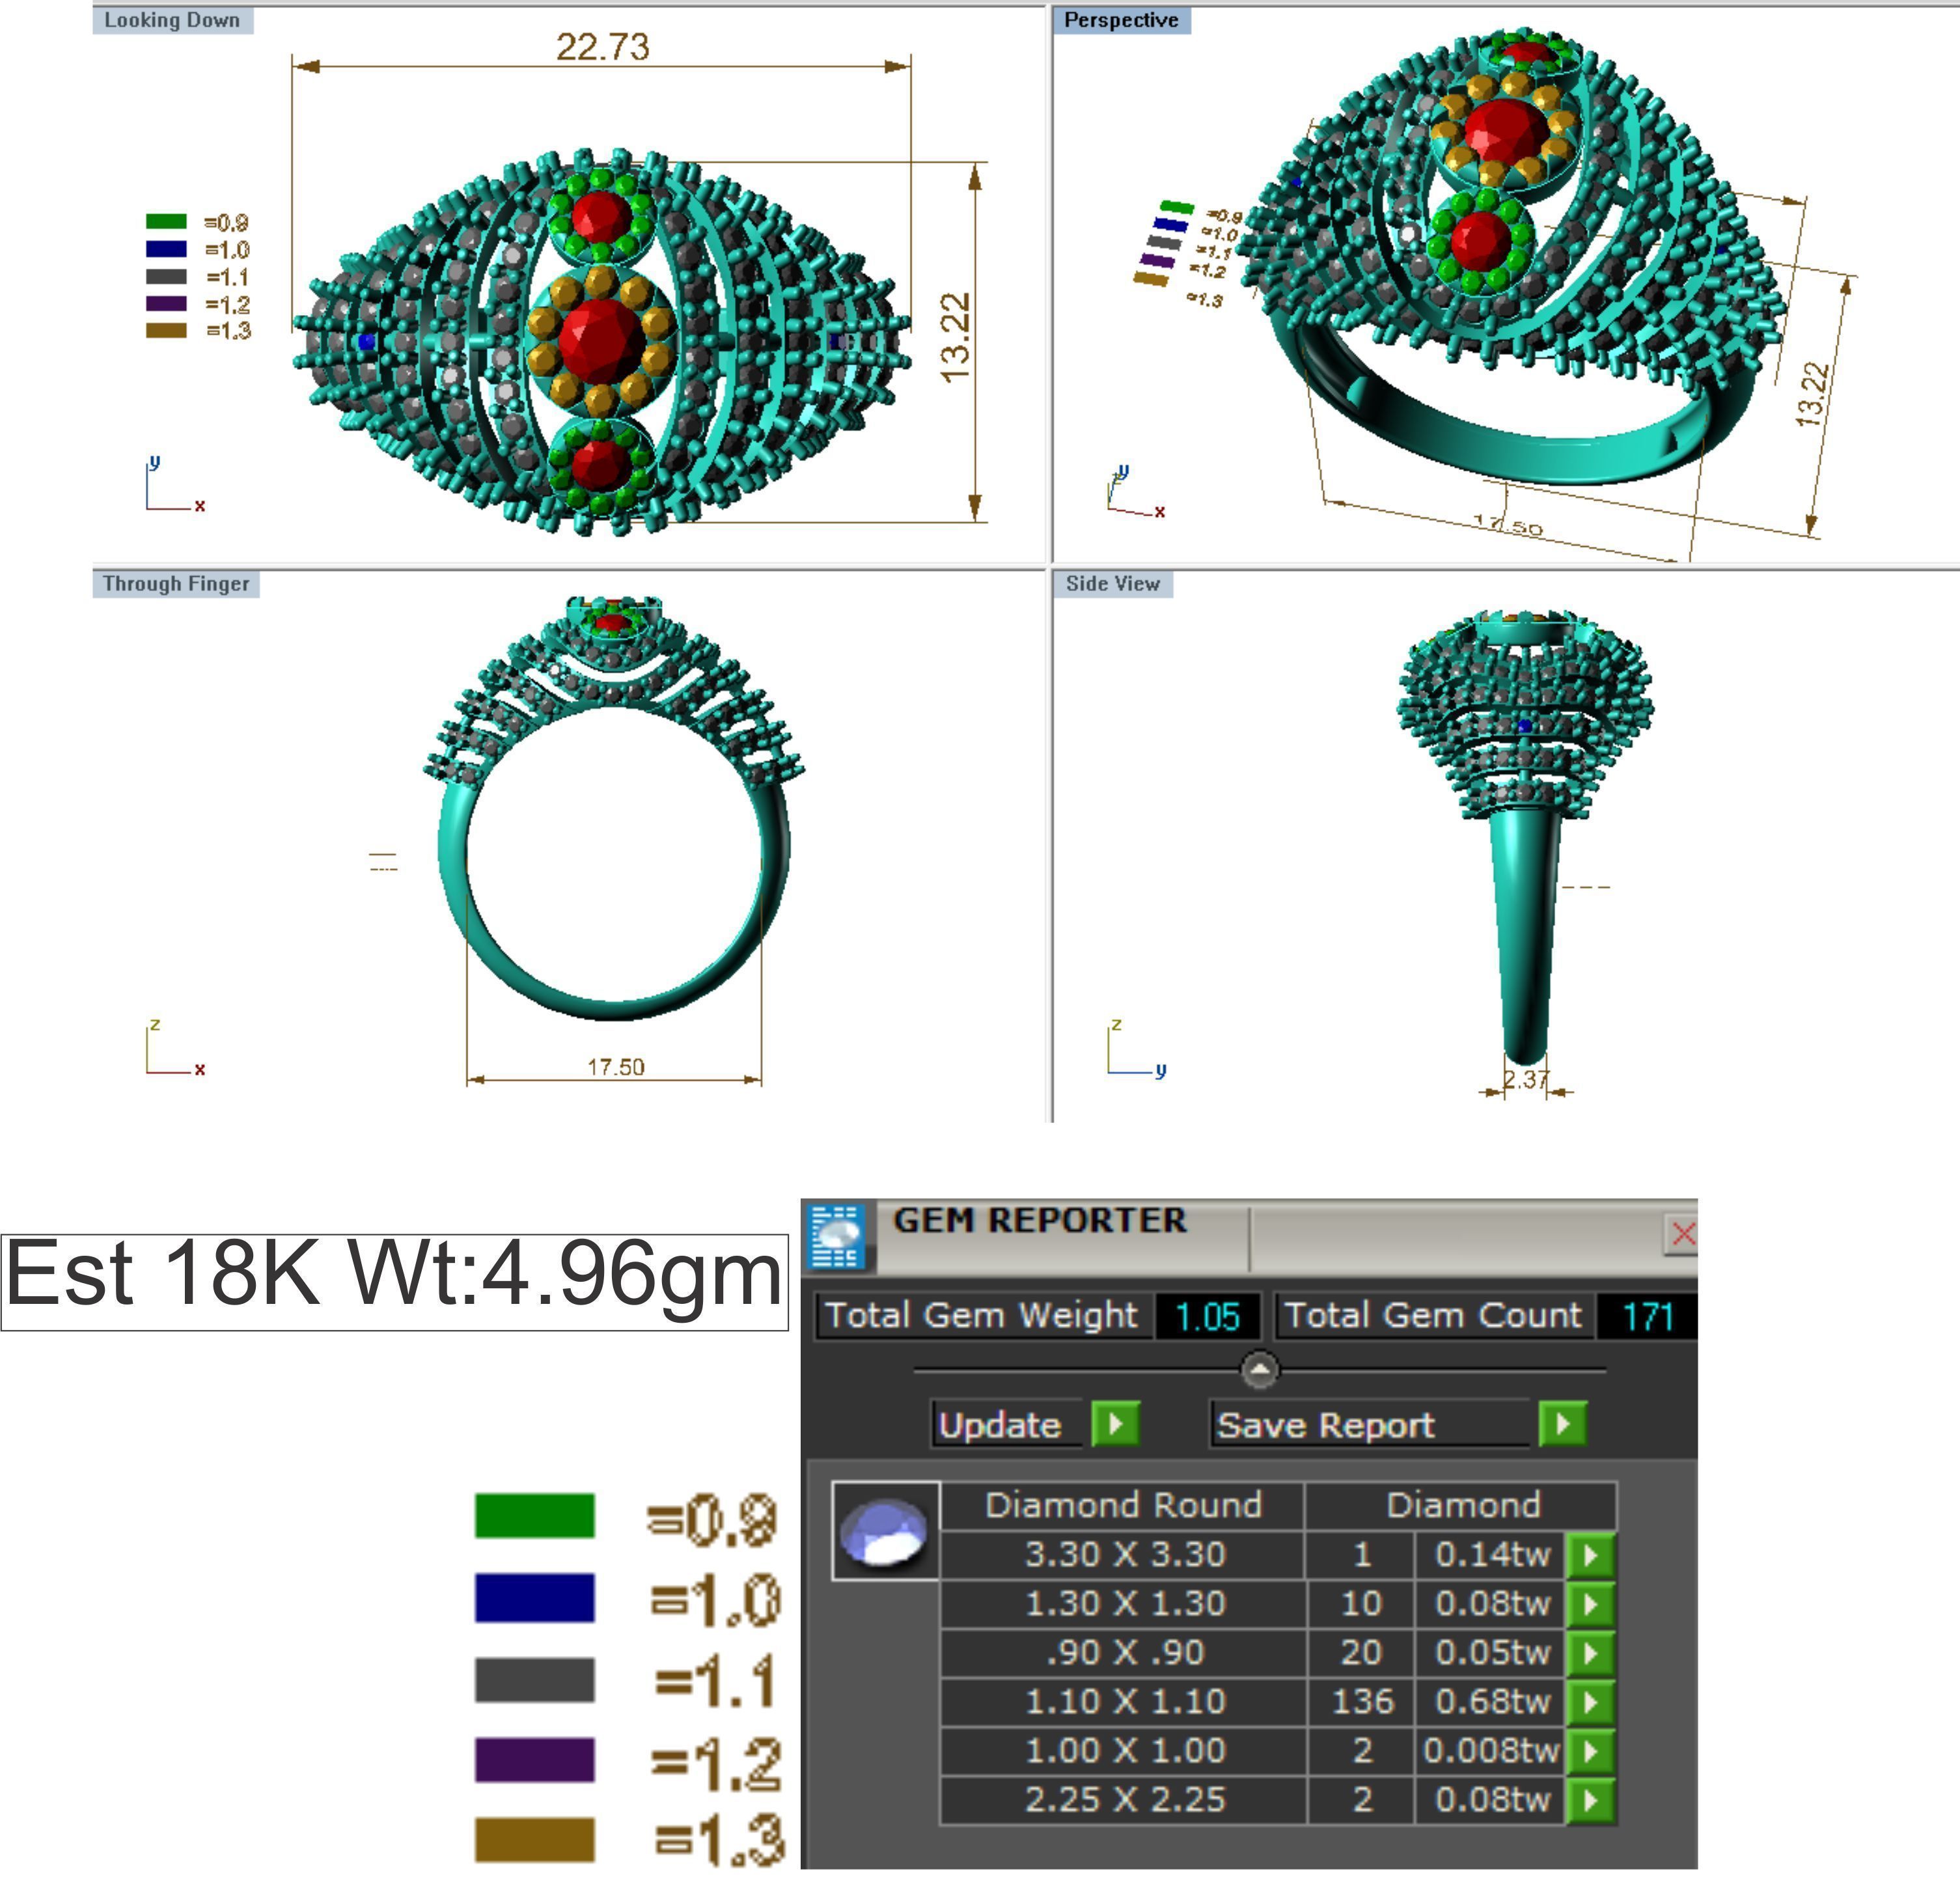Click the 0.008tw weight cell
The image size is (1960, 1880).
coord(1491,1750)
